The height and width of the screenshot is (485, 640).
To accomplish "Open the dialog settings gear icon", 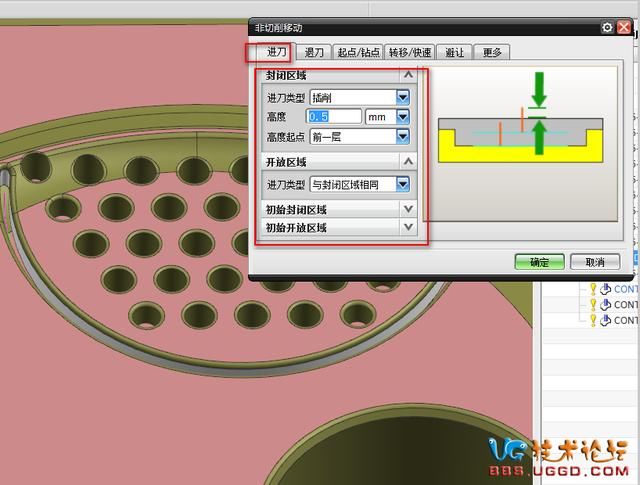I will pyautogui.click(x=607, y=27).
